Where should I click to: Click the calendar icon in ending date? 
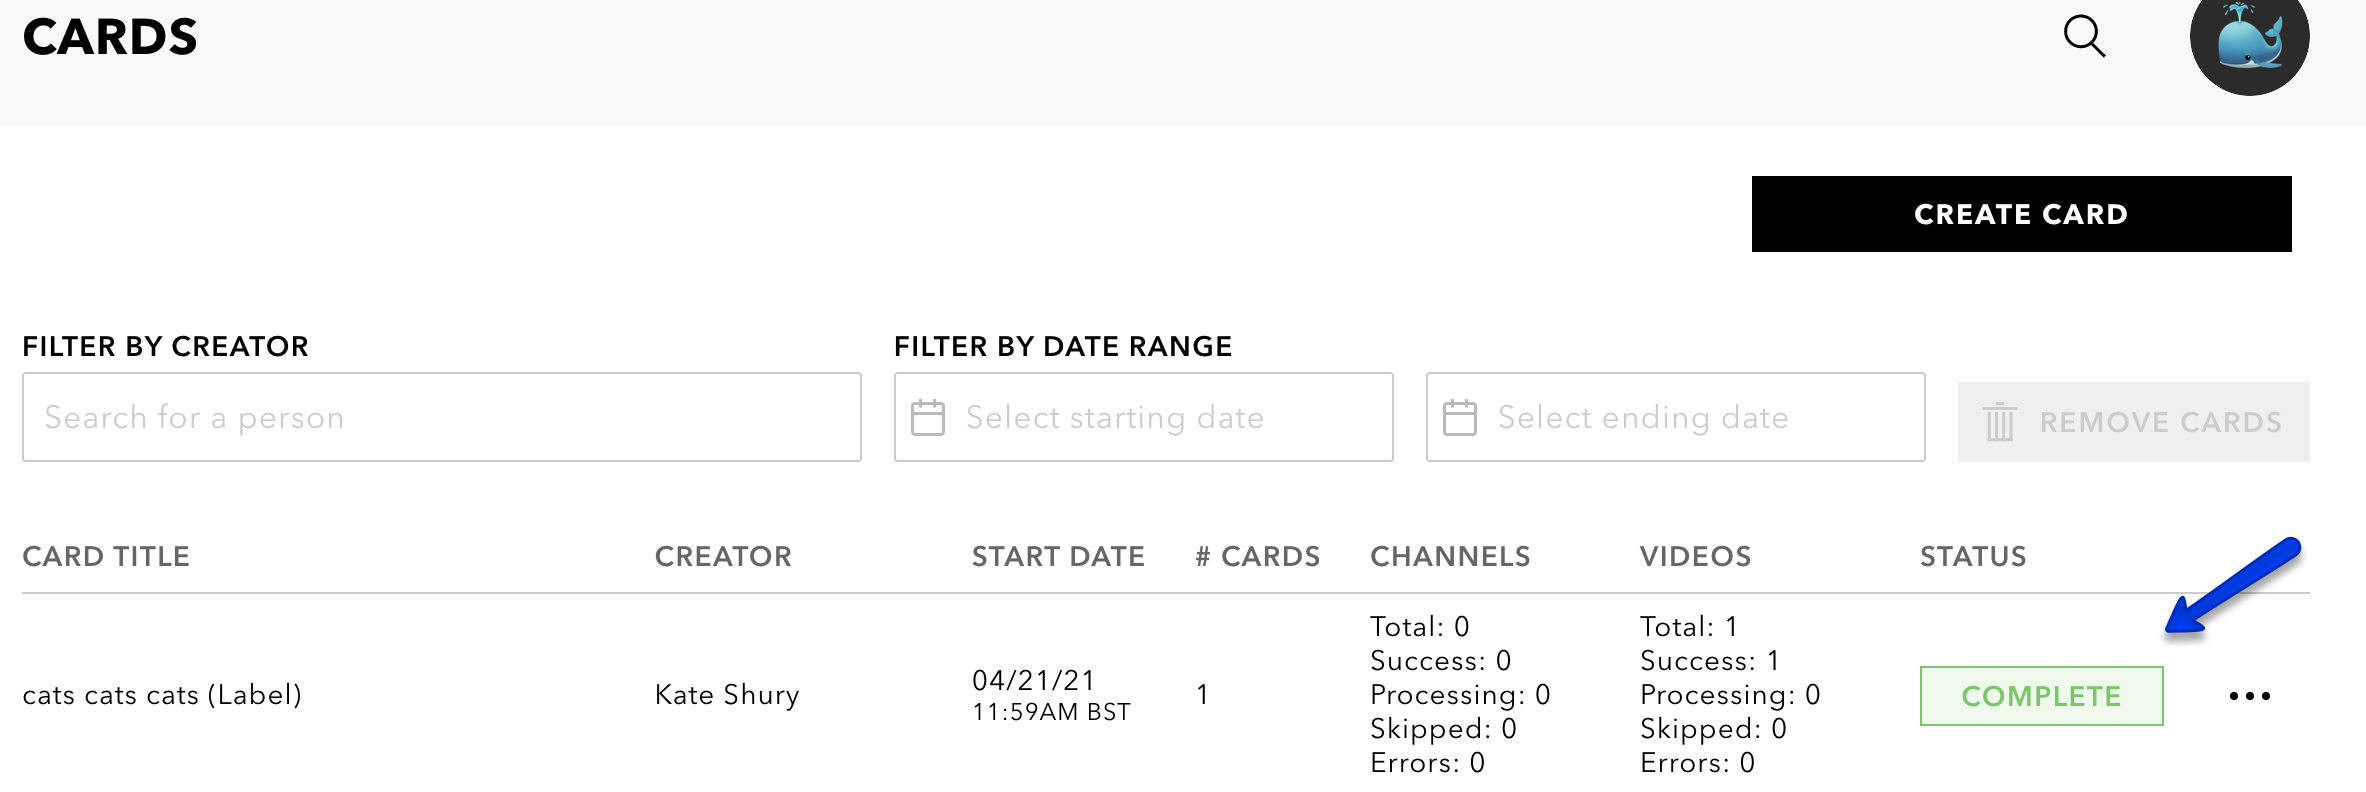click(x=1460, y=417)
